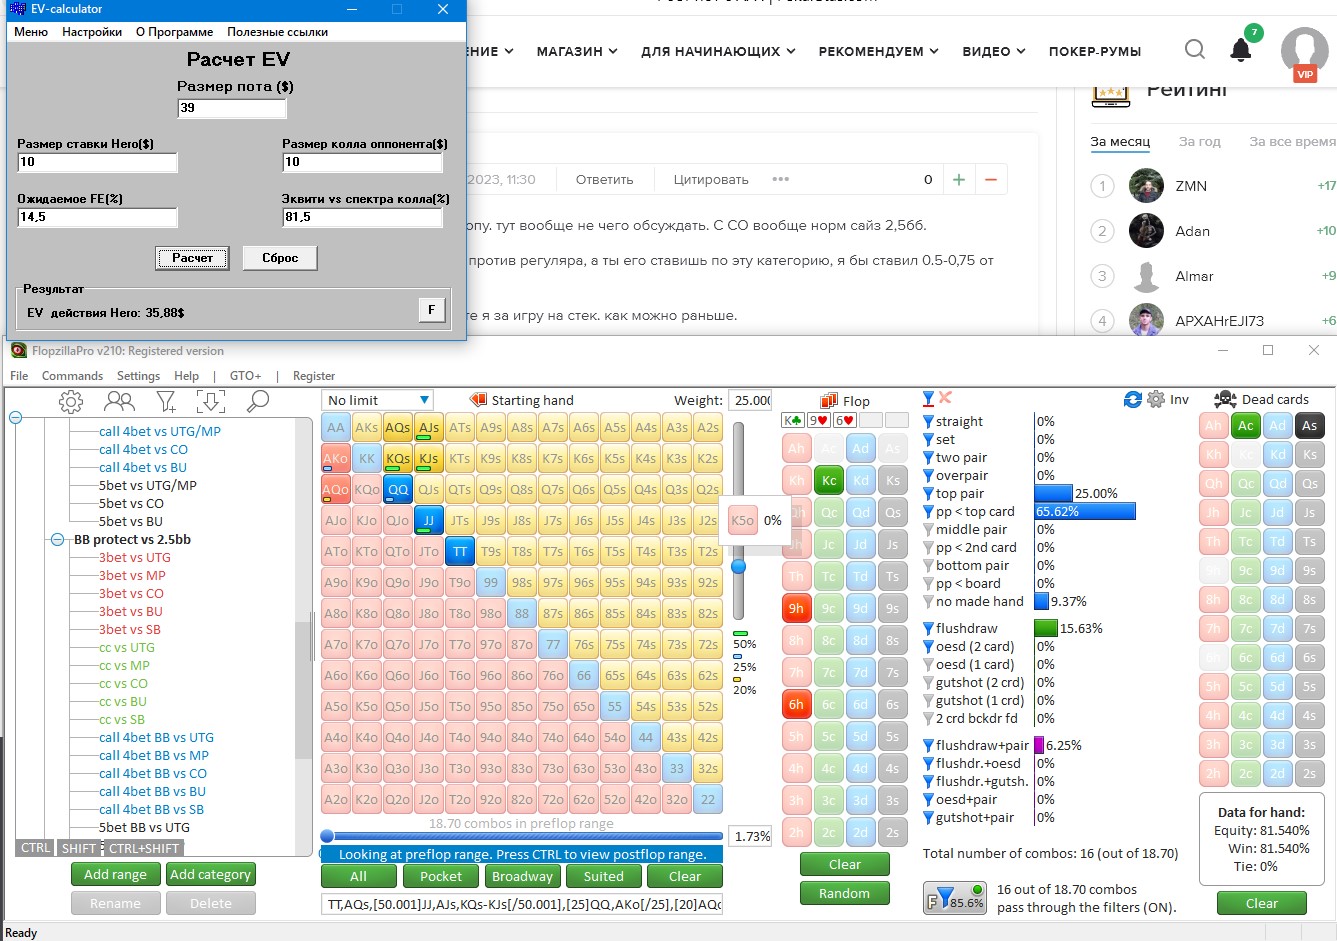Collapse the BB protect vs 2.5bb tree node
Screen dimensions: 1337x941
58,540
